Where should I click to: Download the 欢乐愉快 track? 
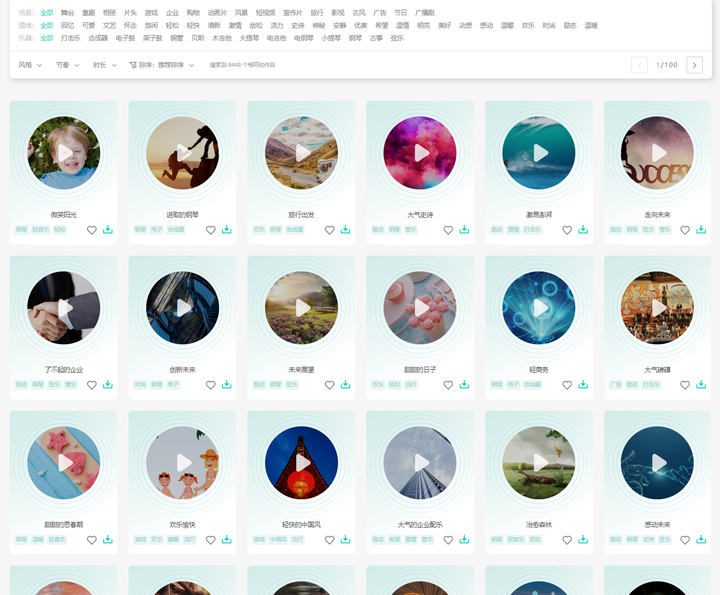tap(227, 539)
